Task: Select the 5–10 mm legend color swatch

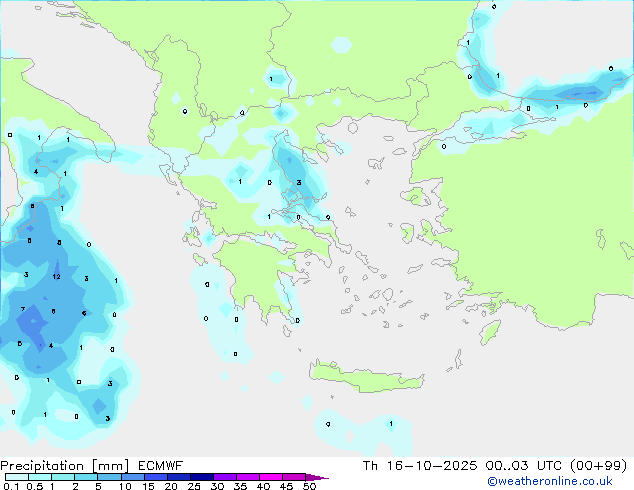Action: 109,477
